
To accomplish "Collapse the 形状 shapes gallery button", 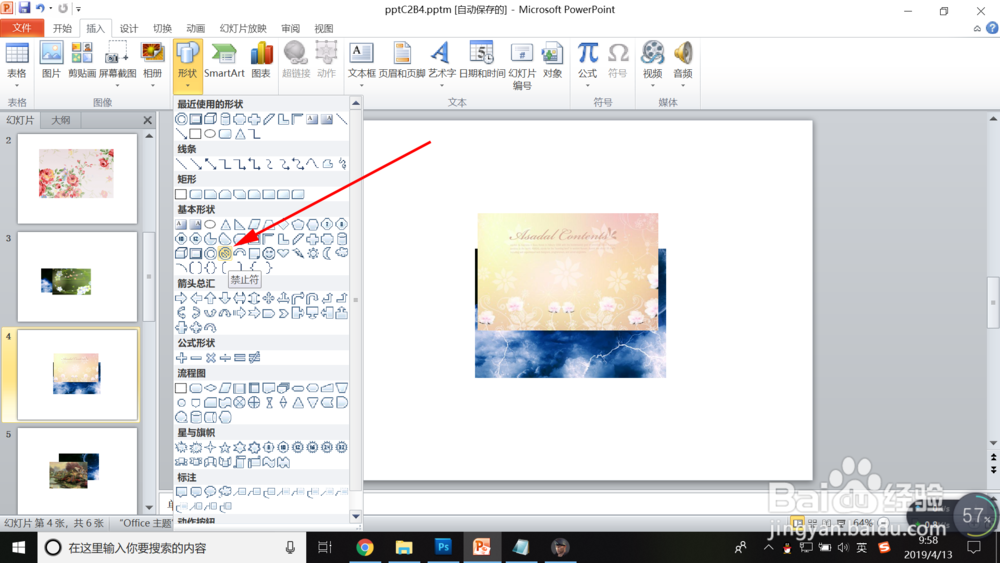I will point(188,65).
